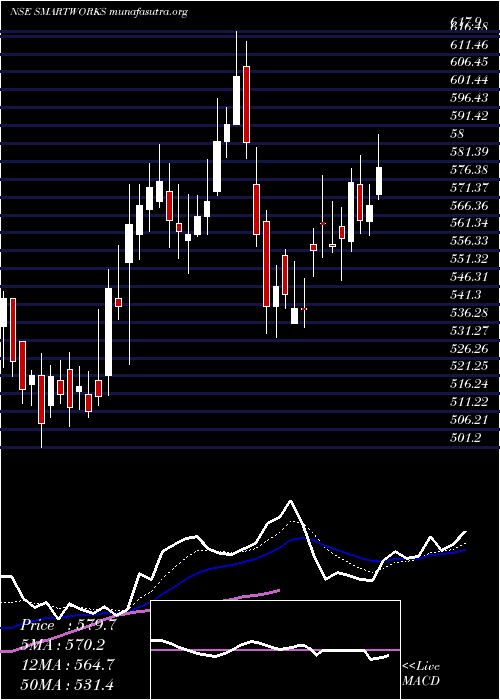Click the 511.22 price level label
Viewport: 500px width, 700px height.
click(x=469, y=402)
